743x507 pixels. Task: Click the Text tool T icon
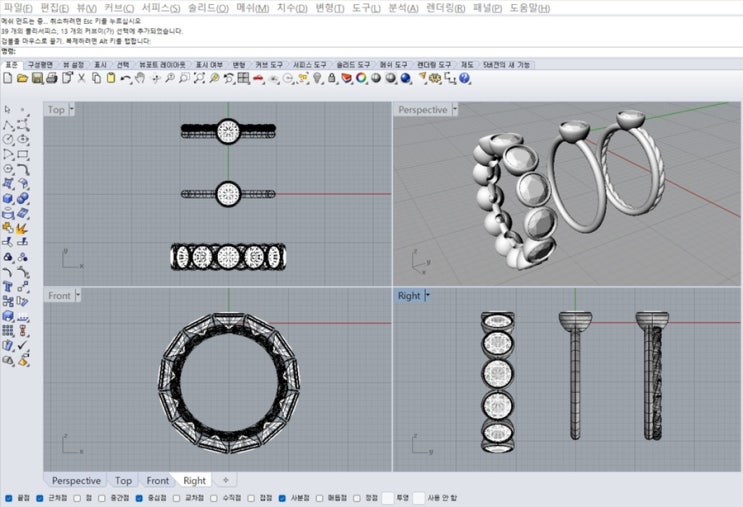tap(8, 286)
